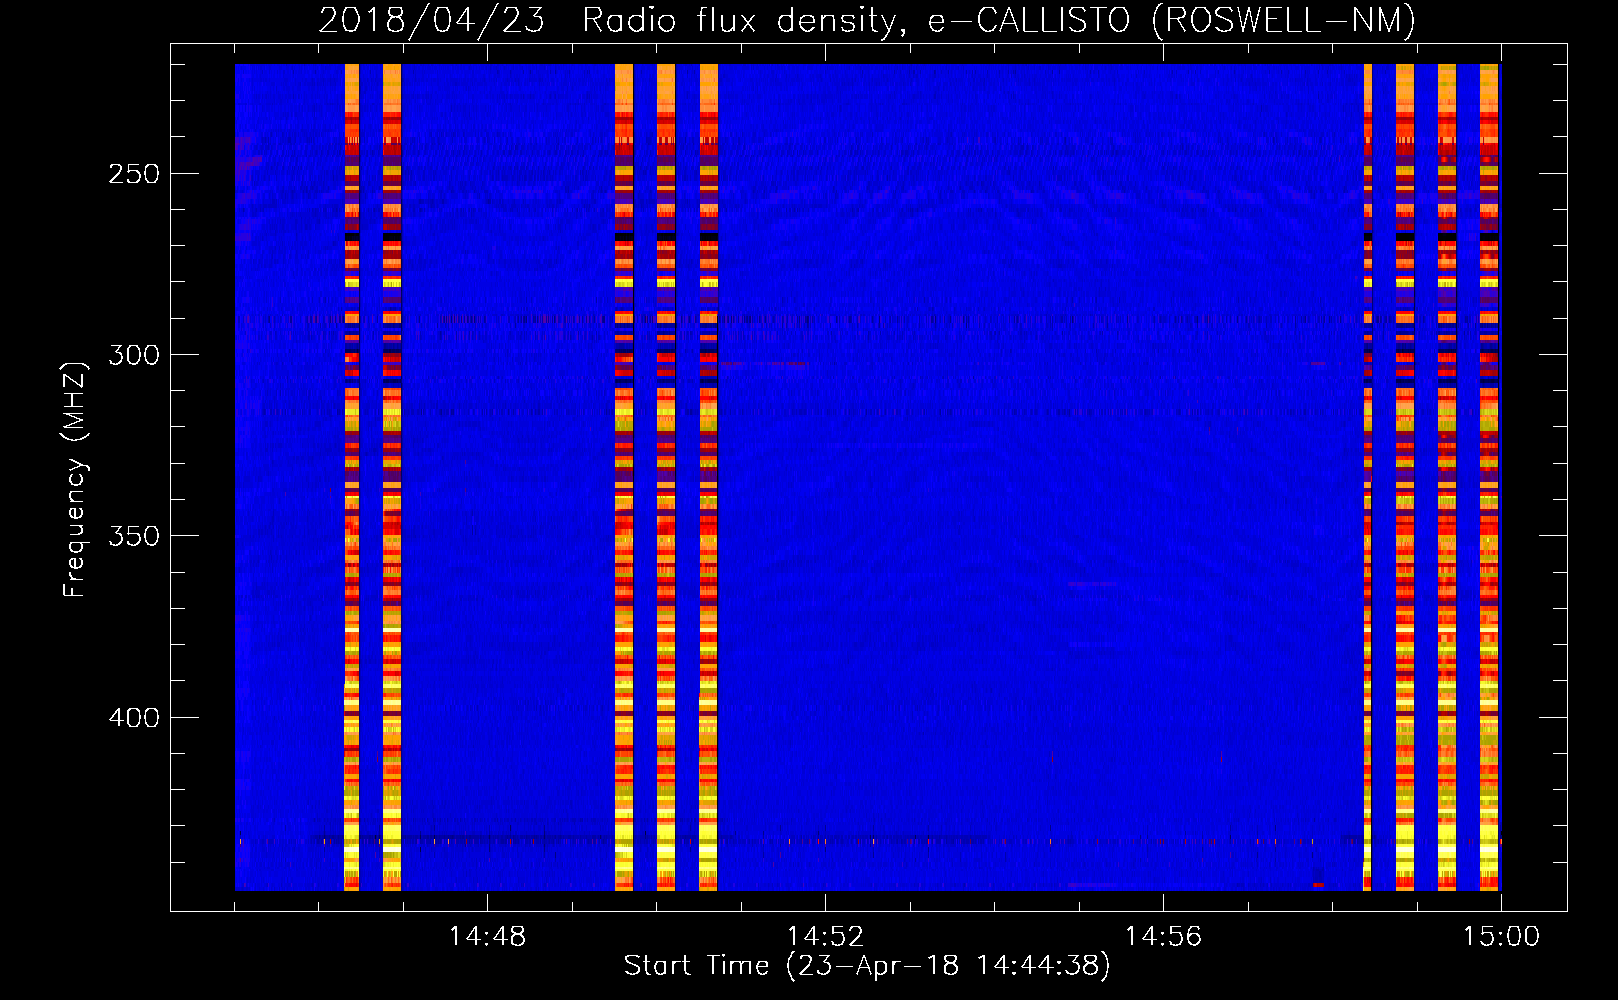Select the date 2018/04/23 in the title
Image resolution: width=1618 pixels, height=1000 pixels.
tap(432, 20)
